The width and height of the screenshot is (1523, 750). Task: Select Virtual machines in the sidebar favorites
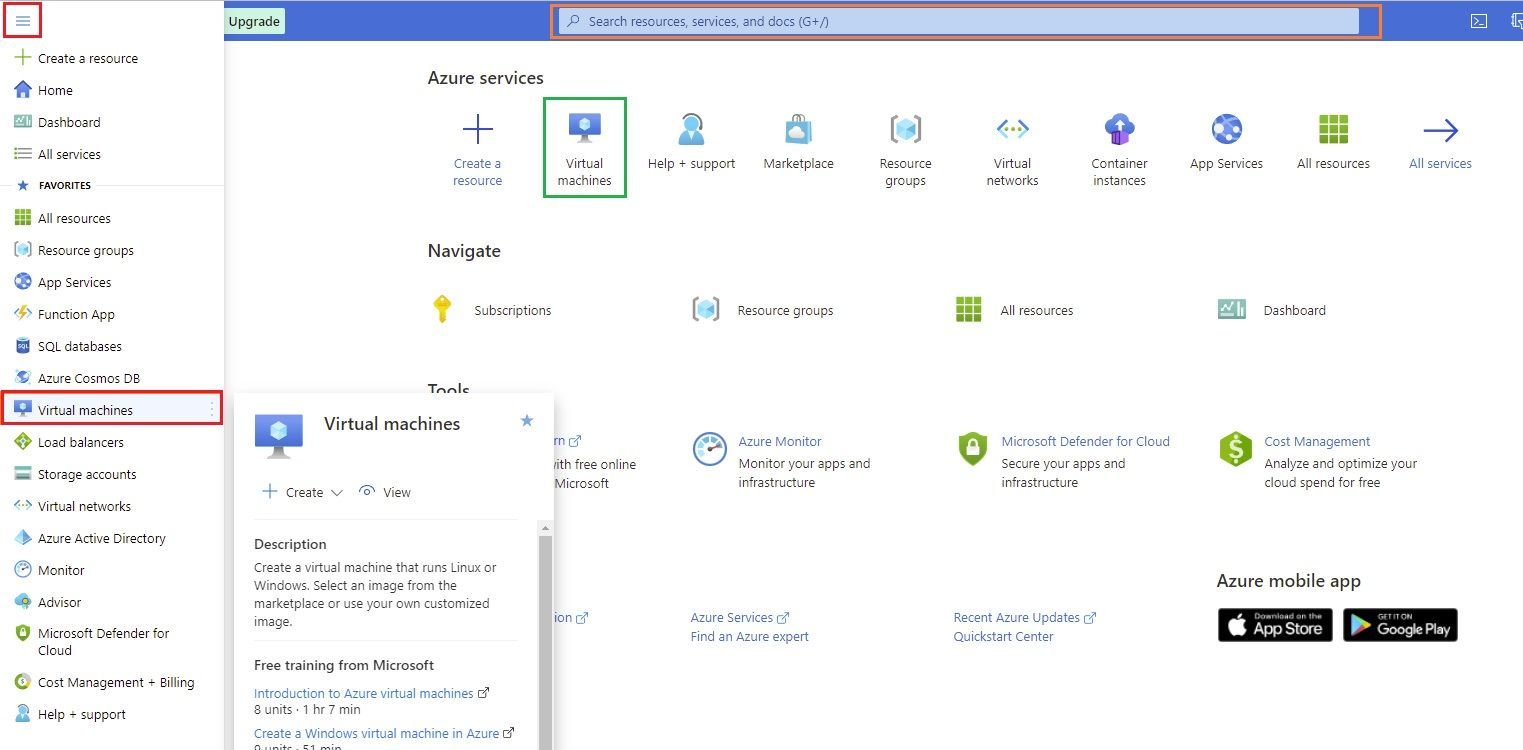click(x=111, y=409)
